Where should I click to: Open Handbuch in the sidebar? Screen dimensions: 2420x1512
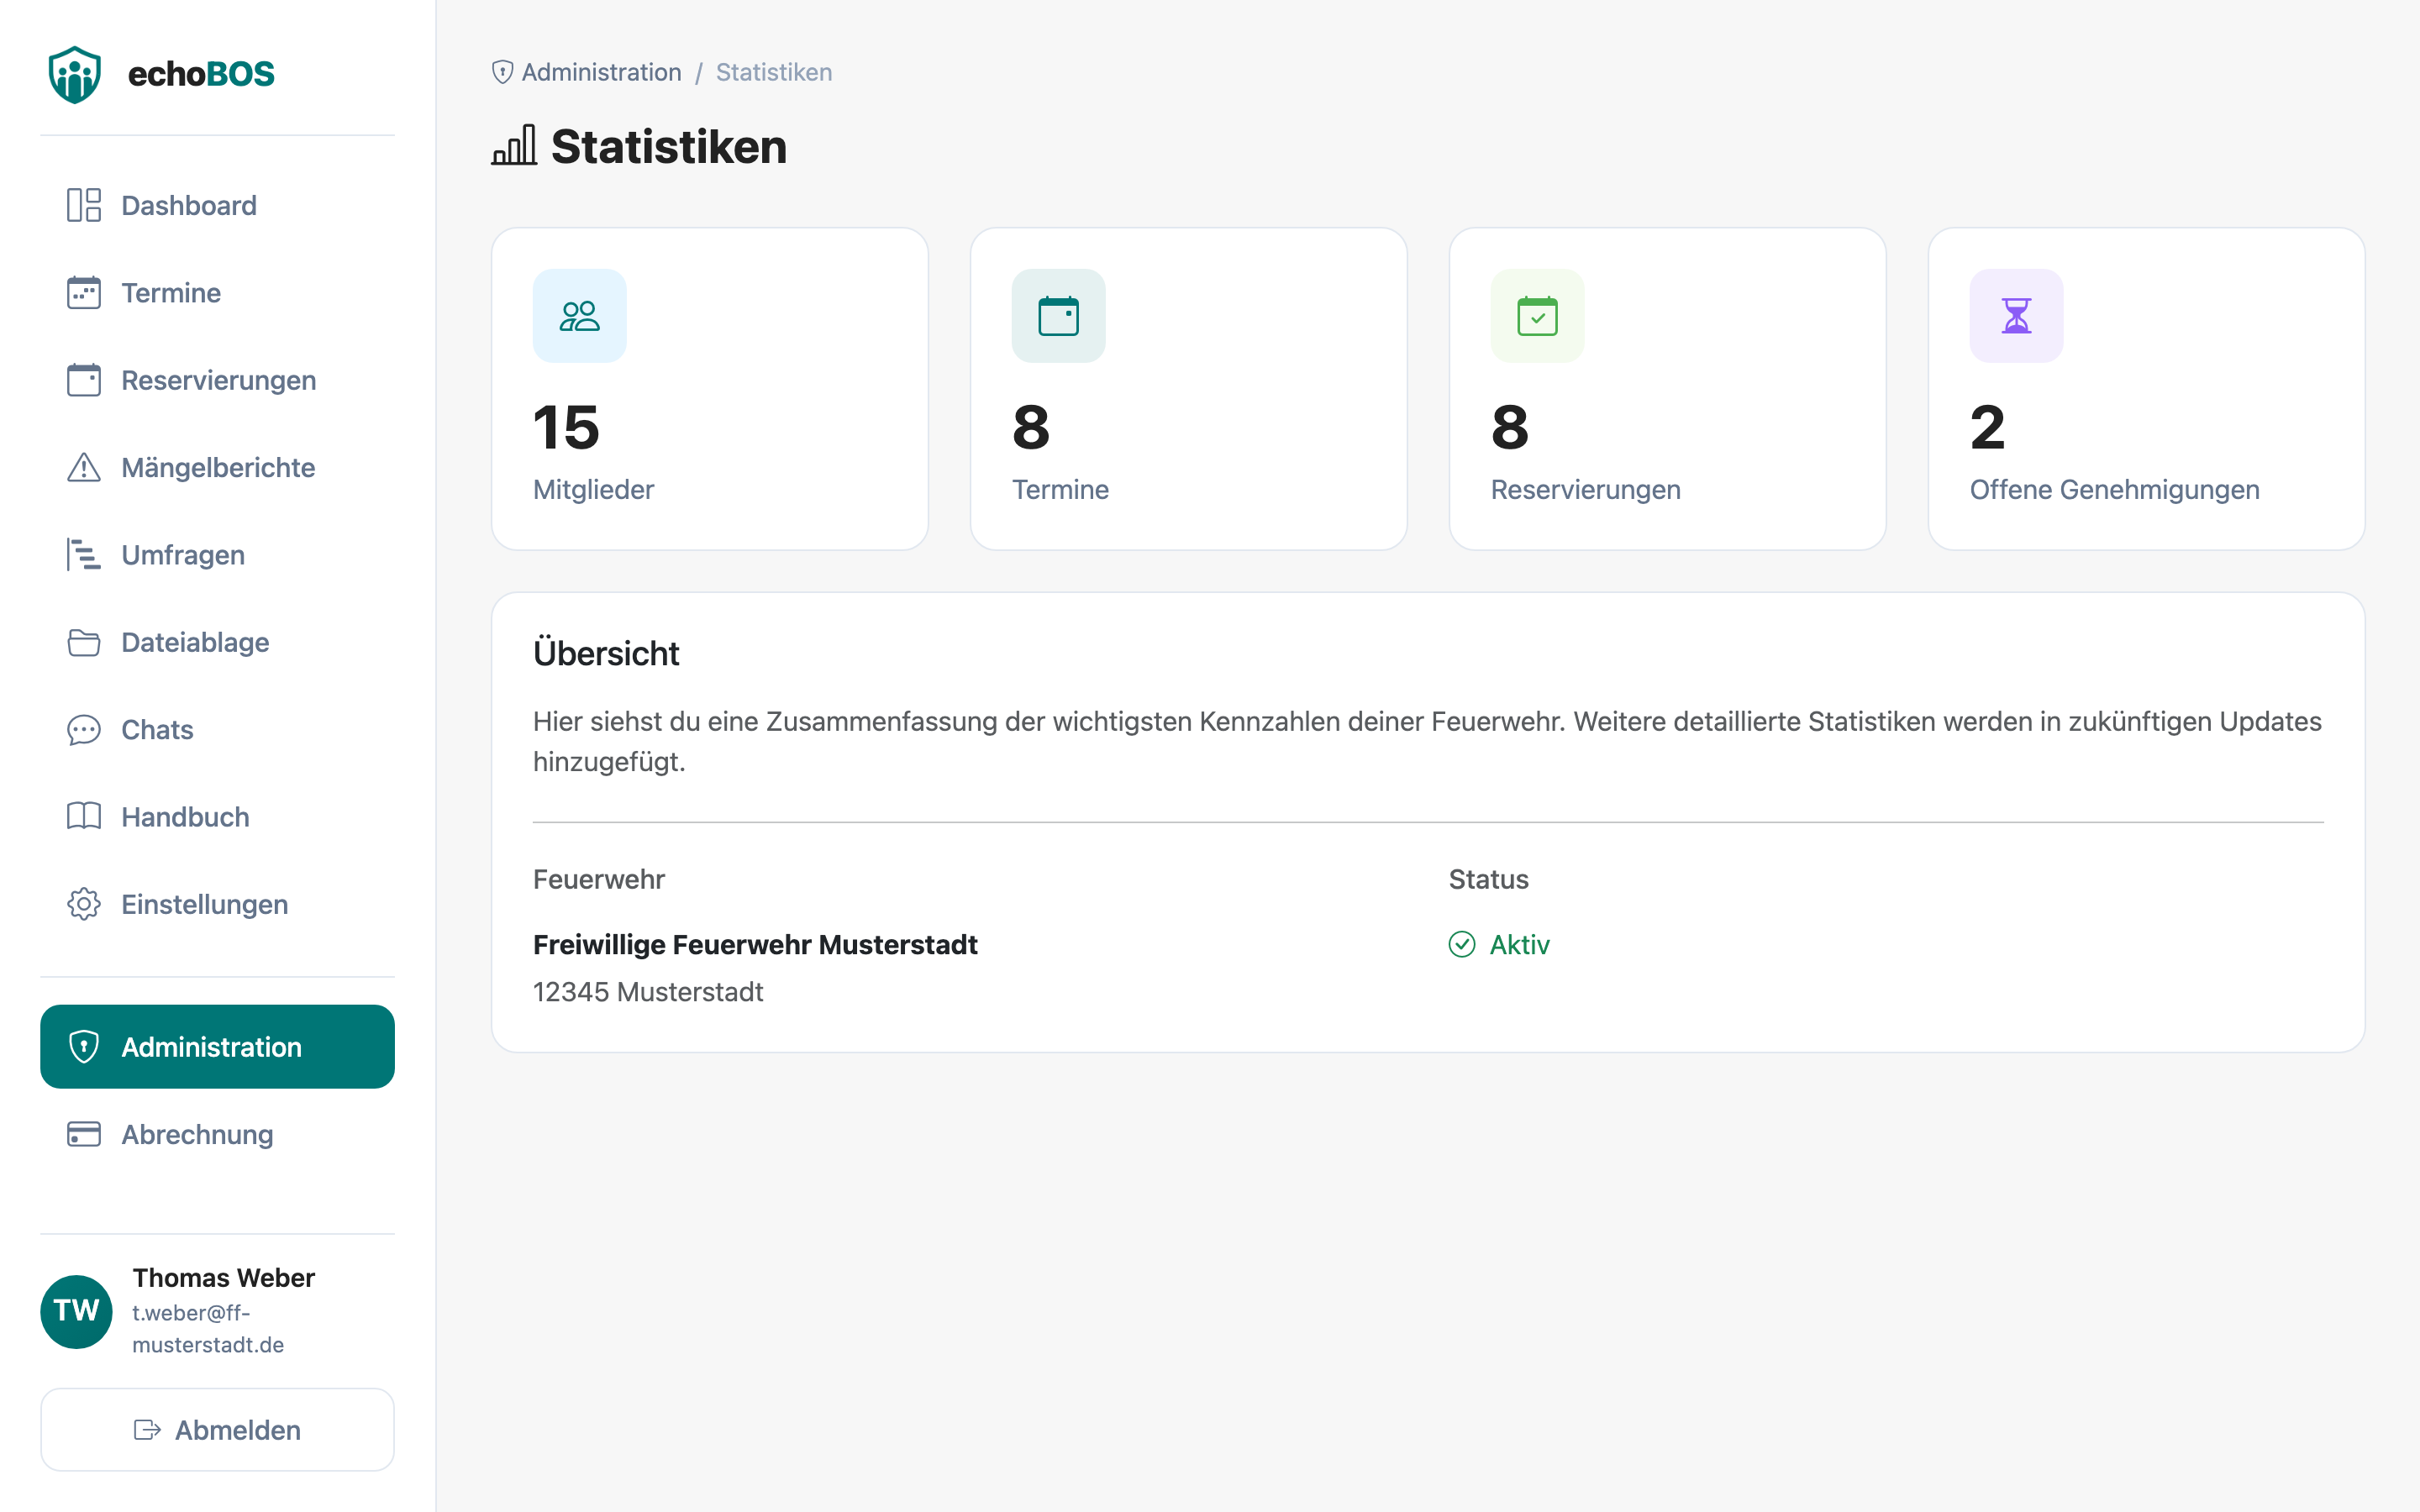point(217,817)
